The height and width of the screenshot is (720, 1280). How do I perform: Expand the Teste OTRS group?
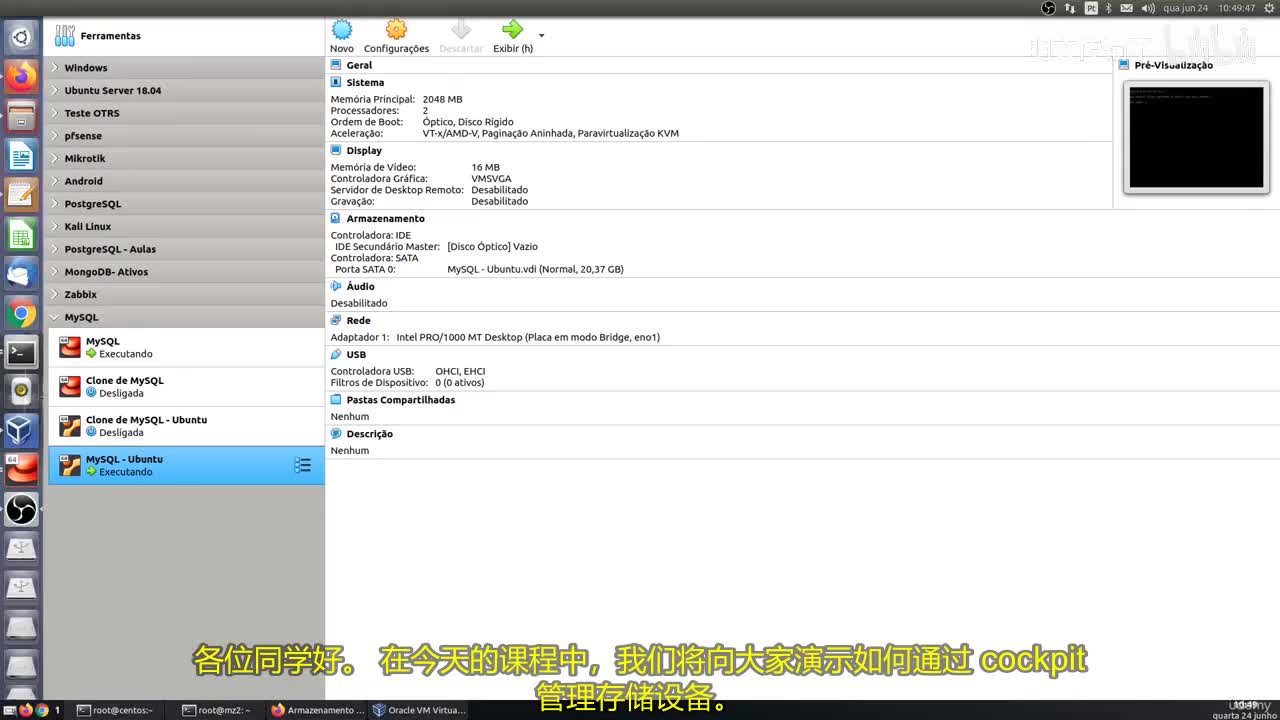point(54,113)
